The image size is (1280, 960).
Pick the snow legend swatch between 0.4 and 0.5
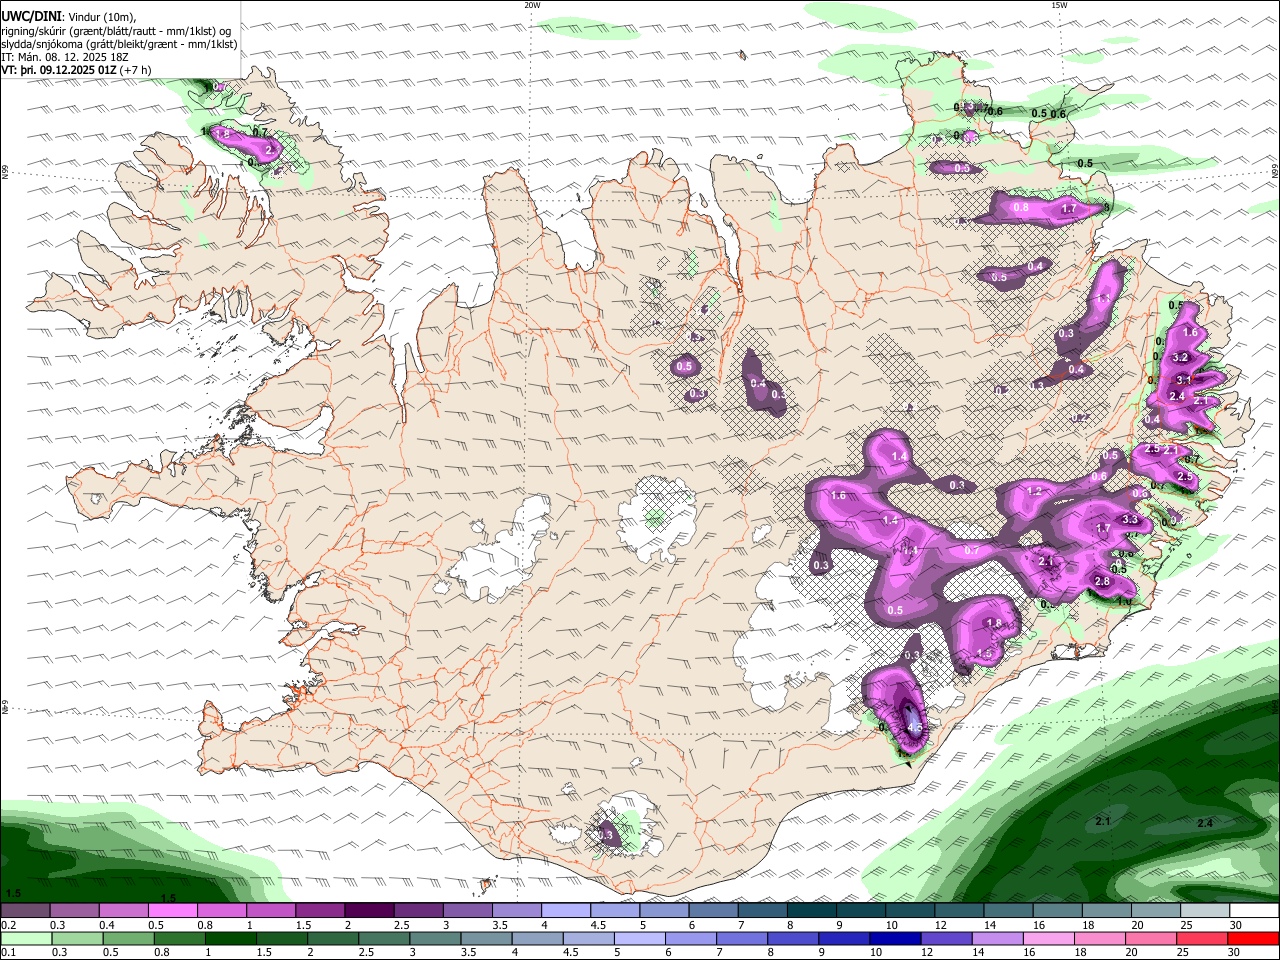[123, 911]
